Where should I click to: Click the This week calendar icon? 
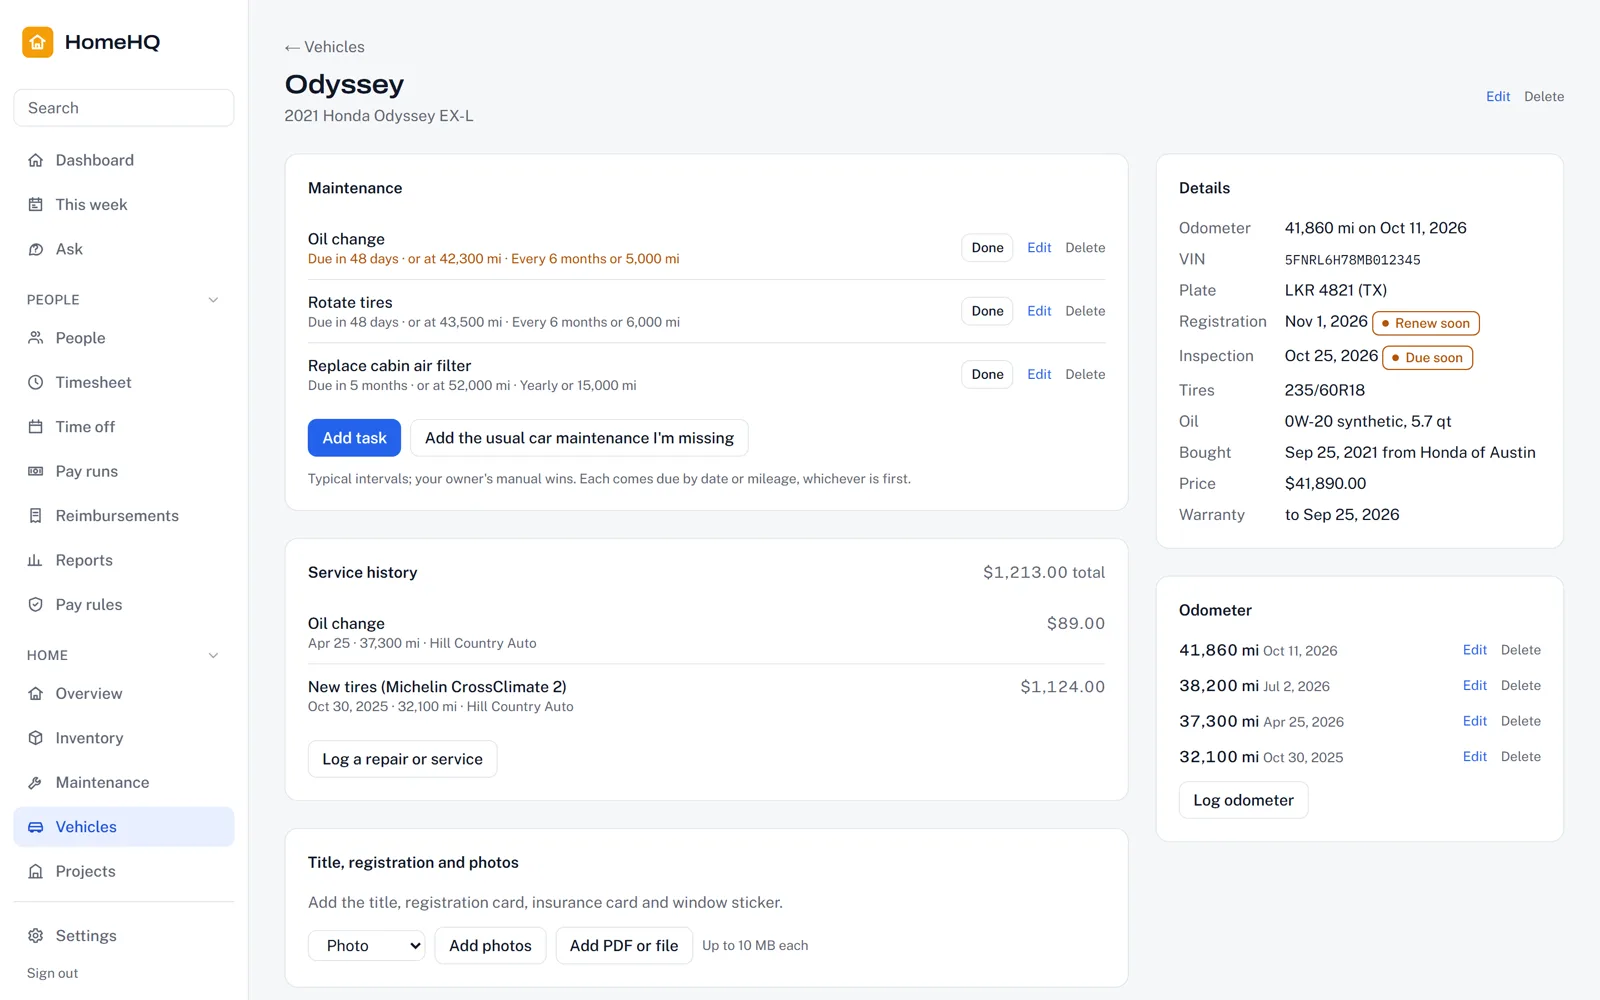[36, 204]
